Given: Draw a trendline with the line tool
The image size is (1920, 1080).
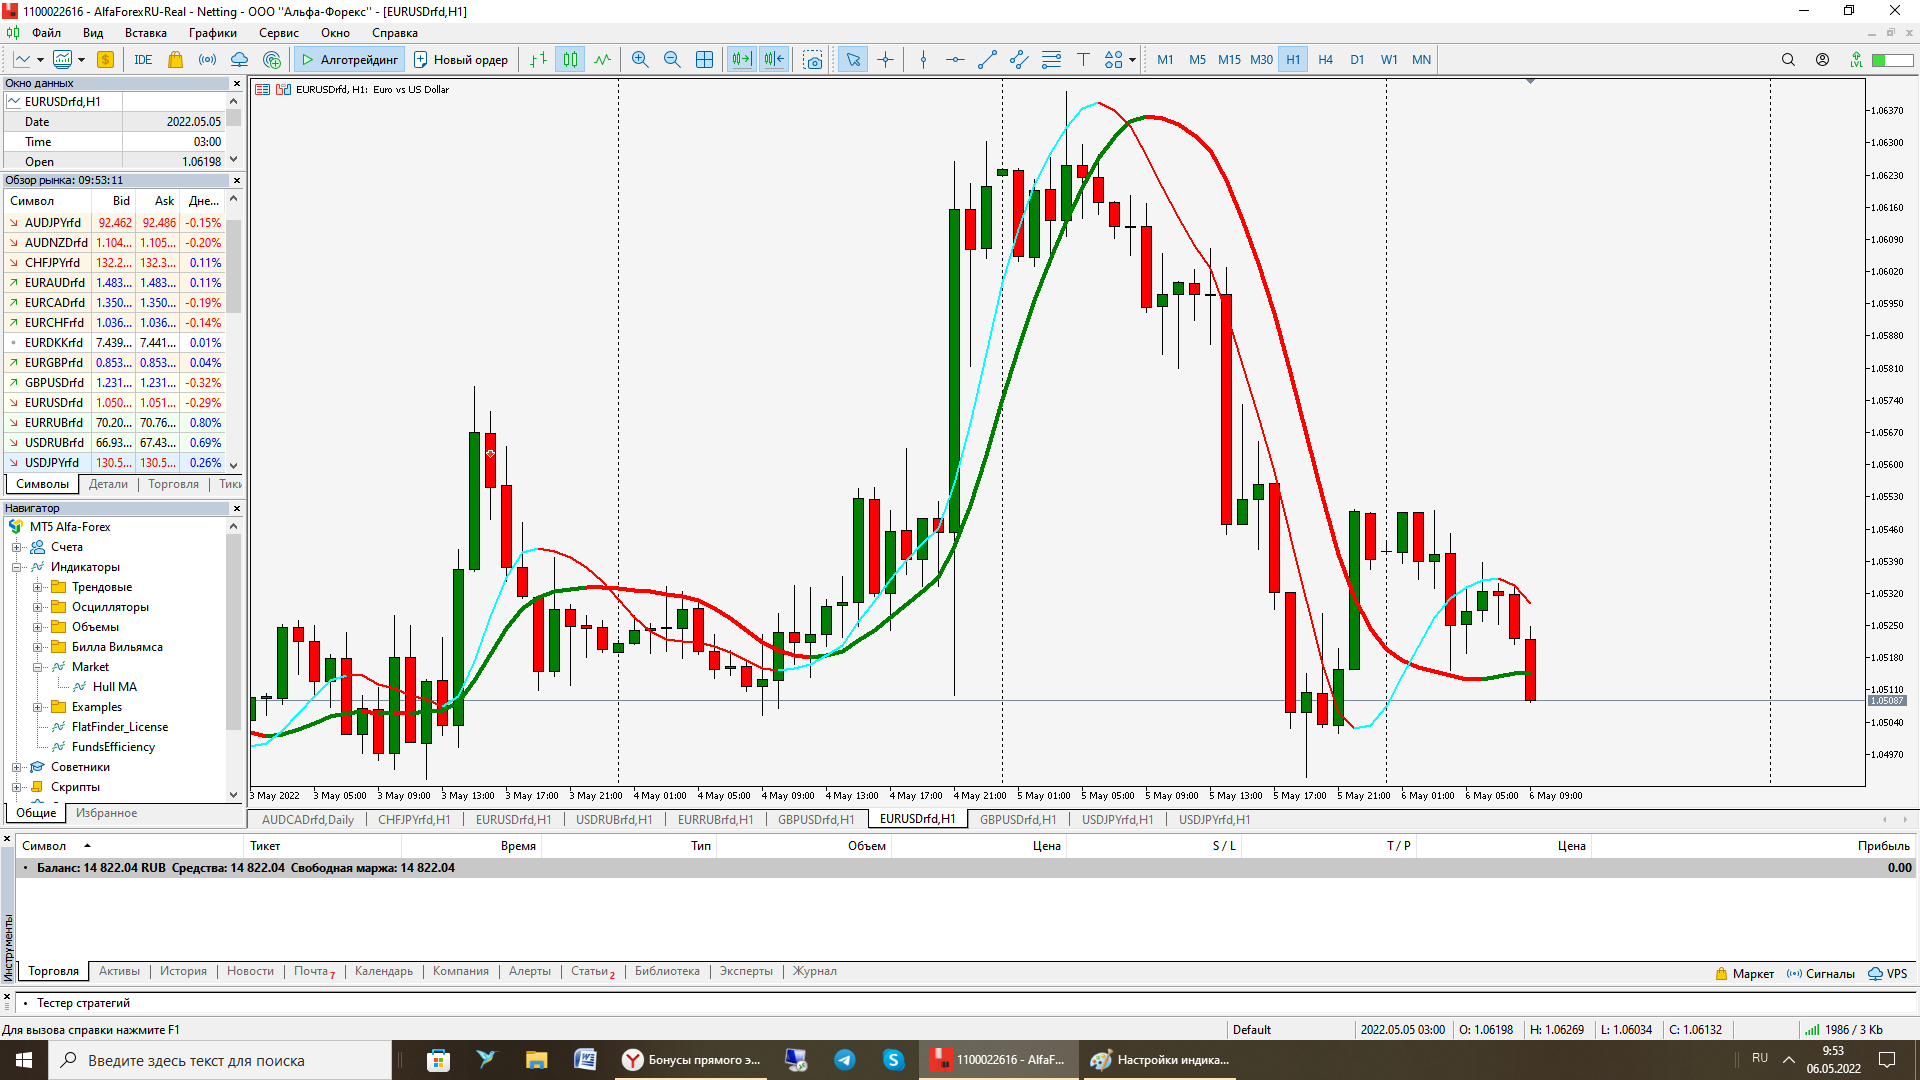Looking at the screenshot, I should 987,60.
